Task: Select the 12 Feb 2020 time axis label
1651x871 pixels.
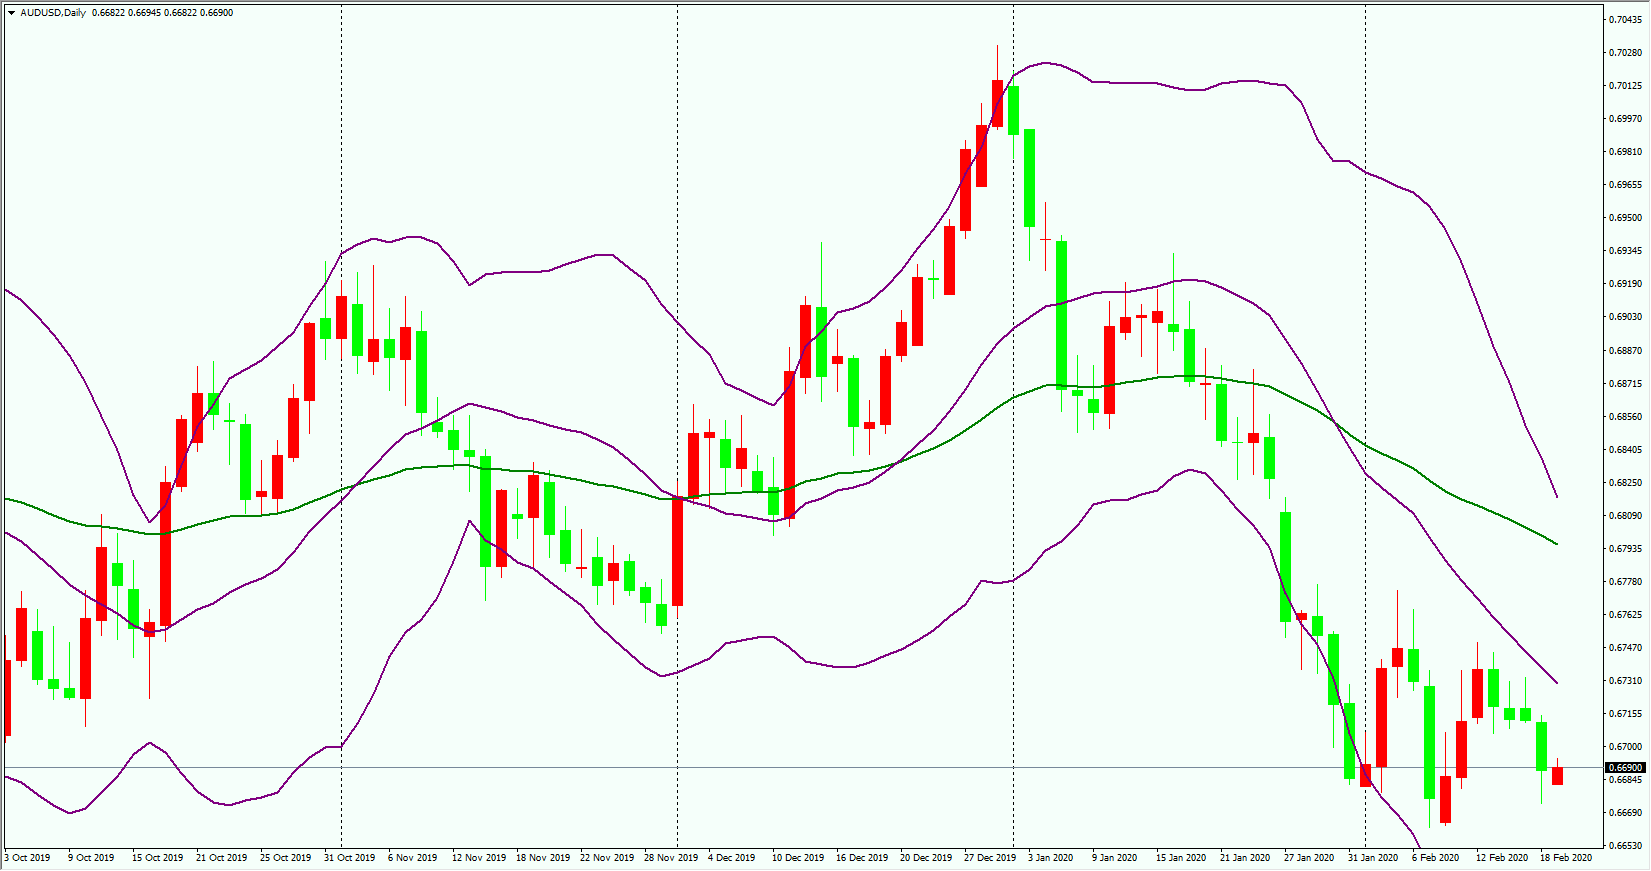Action: pyautogui.click(x=1502, y=857)
